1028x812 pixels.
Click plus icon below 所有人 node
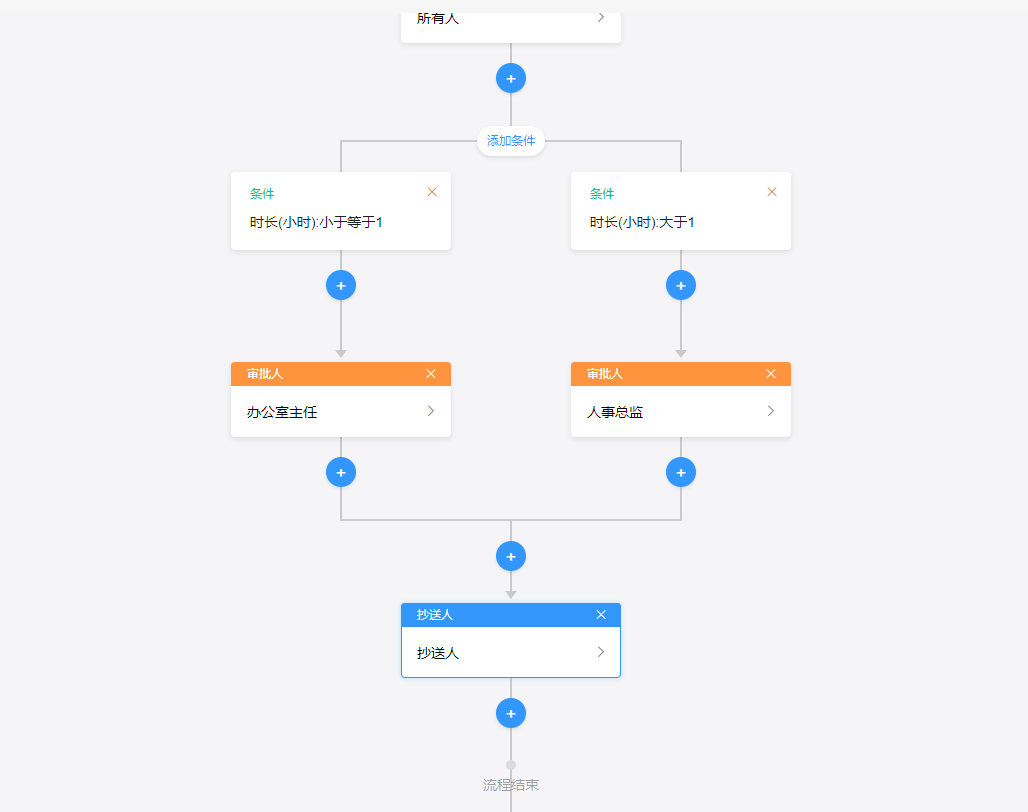[511, 78]
